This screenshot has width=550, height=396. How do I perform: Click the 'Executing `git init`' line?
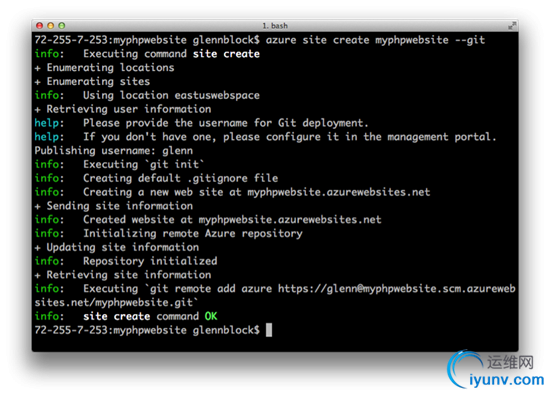pyautogui.click(x=120, y=164)
